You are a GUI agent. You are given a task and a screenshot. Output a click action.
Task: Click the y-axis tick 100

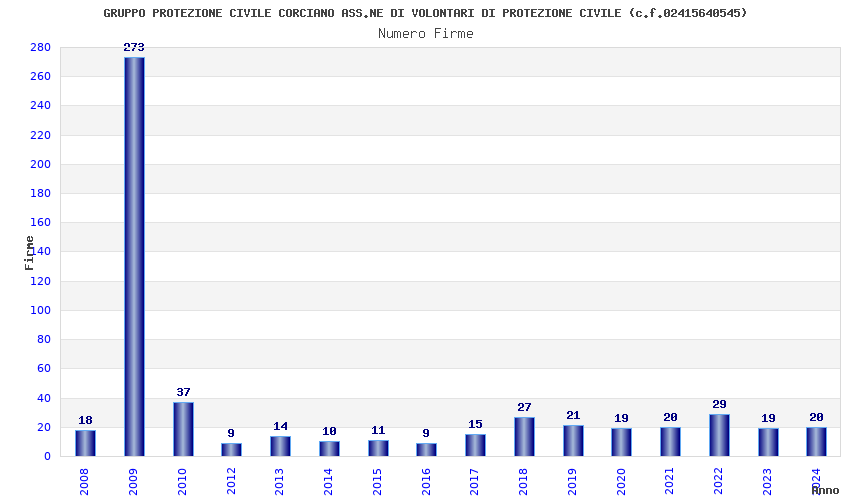tap(40, 311)
